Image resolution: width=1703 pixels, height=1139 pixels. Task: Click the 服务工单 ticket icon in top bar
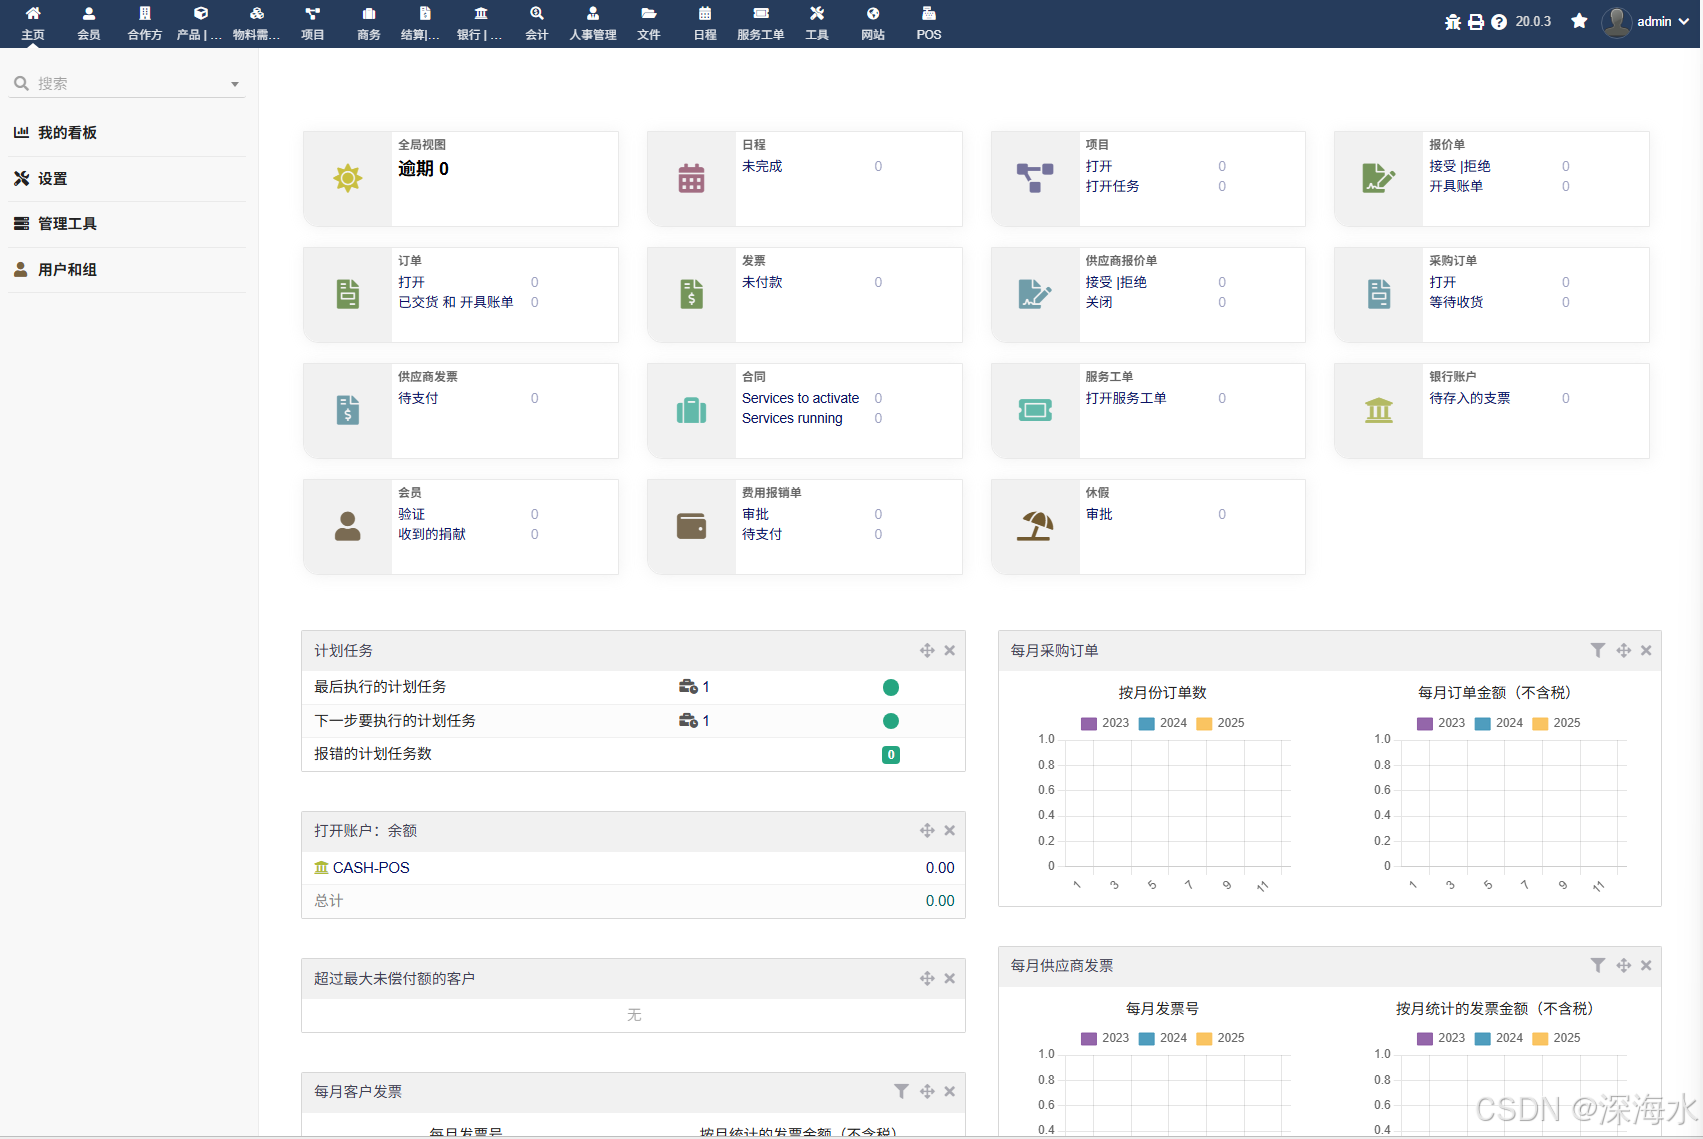[761, 14]
